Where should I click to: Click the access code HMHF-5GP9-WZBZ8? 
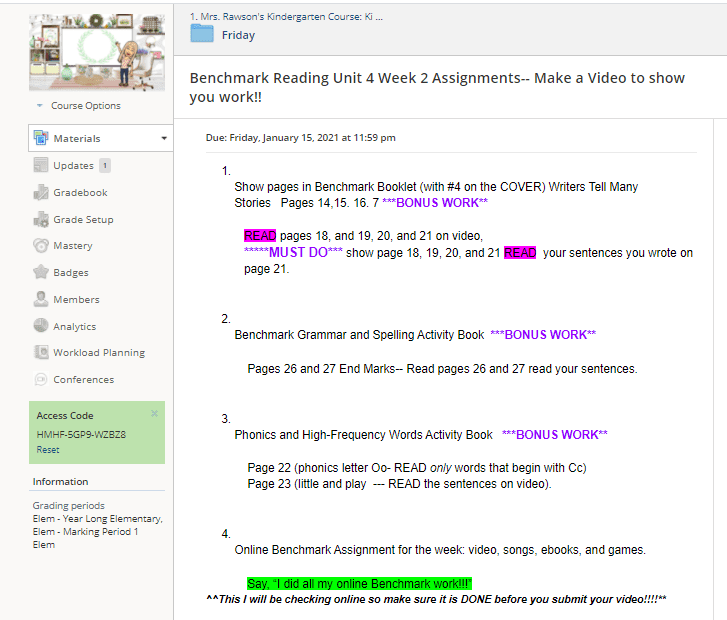click(81, 435)
